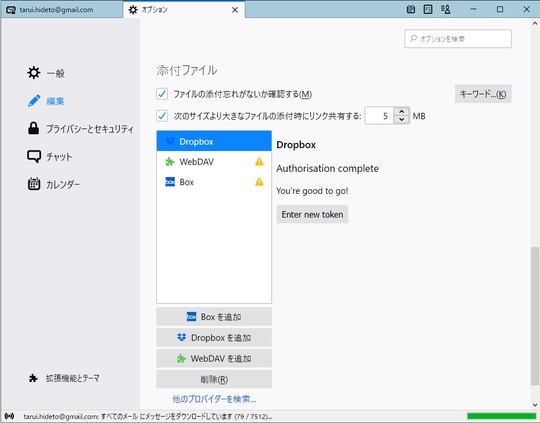Screen dimensions: 540x423
Task: Click the green WebDAV puzzle icon in list
Action: pos(170,162)
